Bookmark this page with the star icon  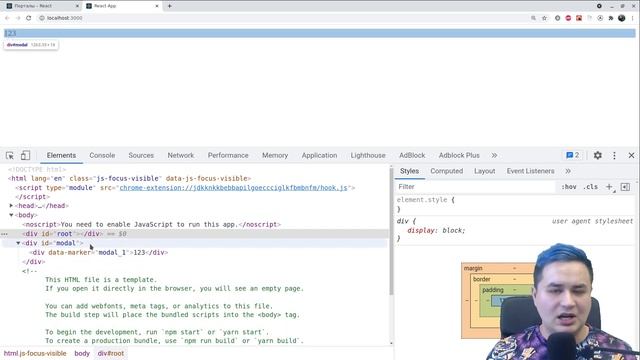[544, 18]
